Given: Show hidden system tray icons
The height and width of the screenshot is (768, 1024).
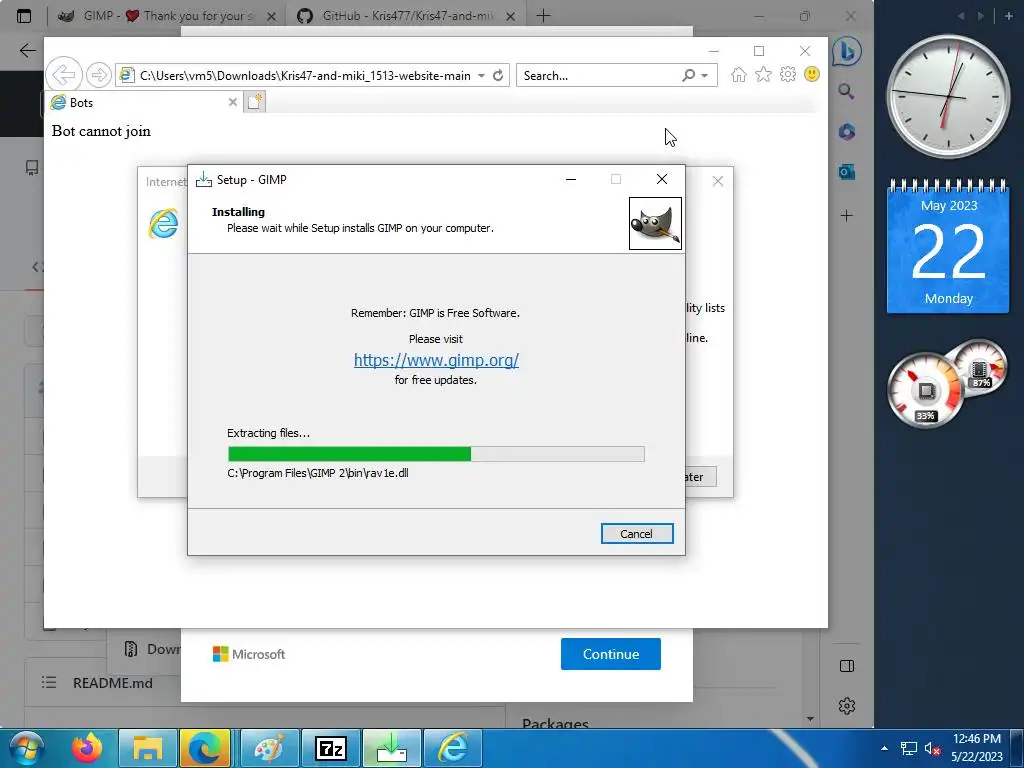Looking at the screenshot, I should coord(884,748).
